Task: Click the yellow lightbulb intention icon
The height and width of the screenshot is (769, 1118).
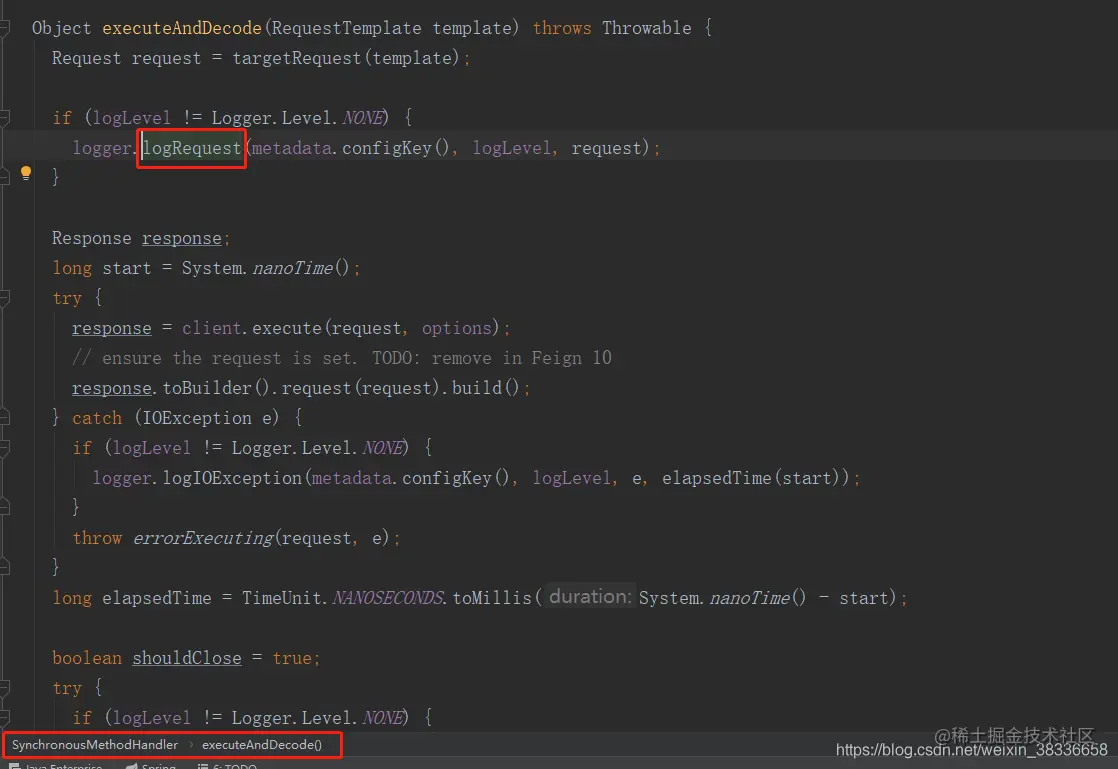Action: click(26, 172)
